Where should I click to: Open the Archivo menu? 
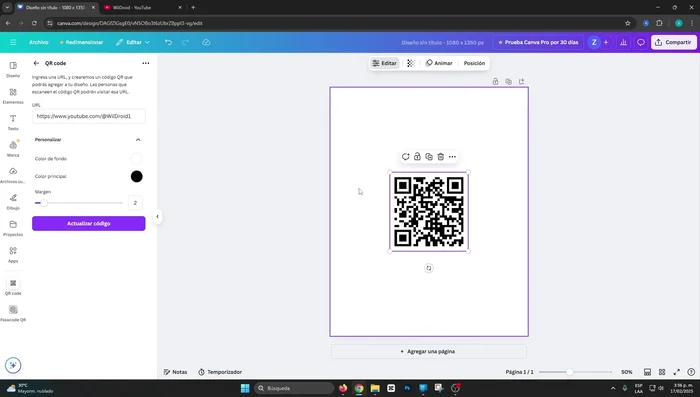[x=39, y=42]
